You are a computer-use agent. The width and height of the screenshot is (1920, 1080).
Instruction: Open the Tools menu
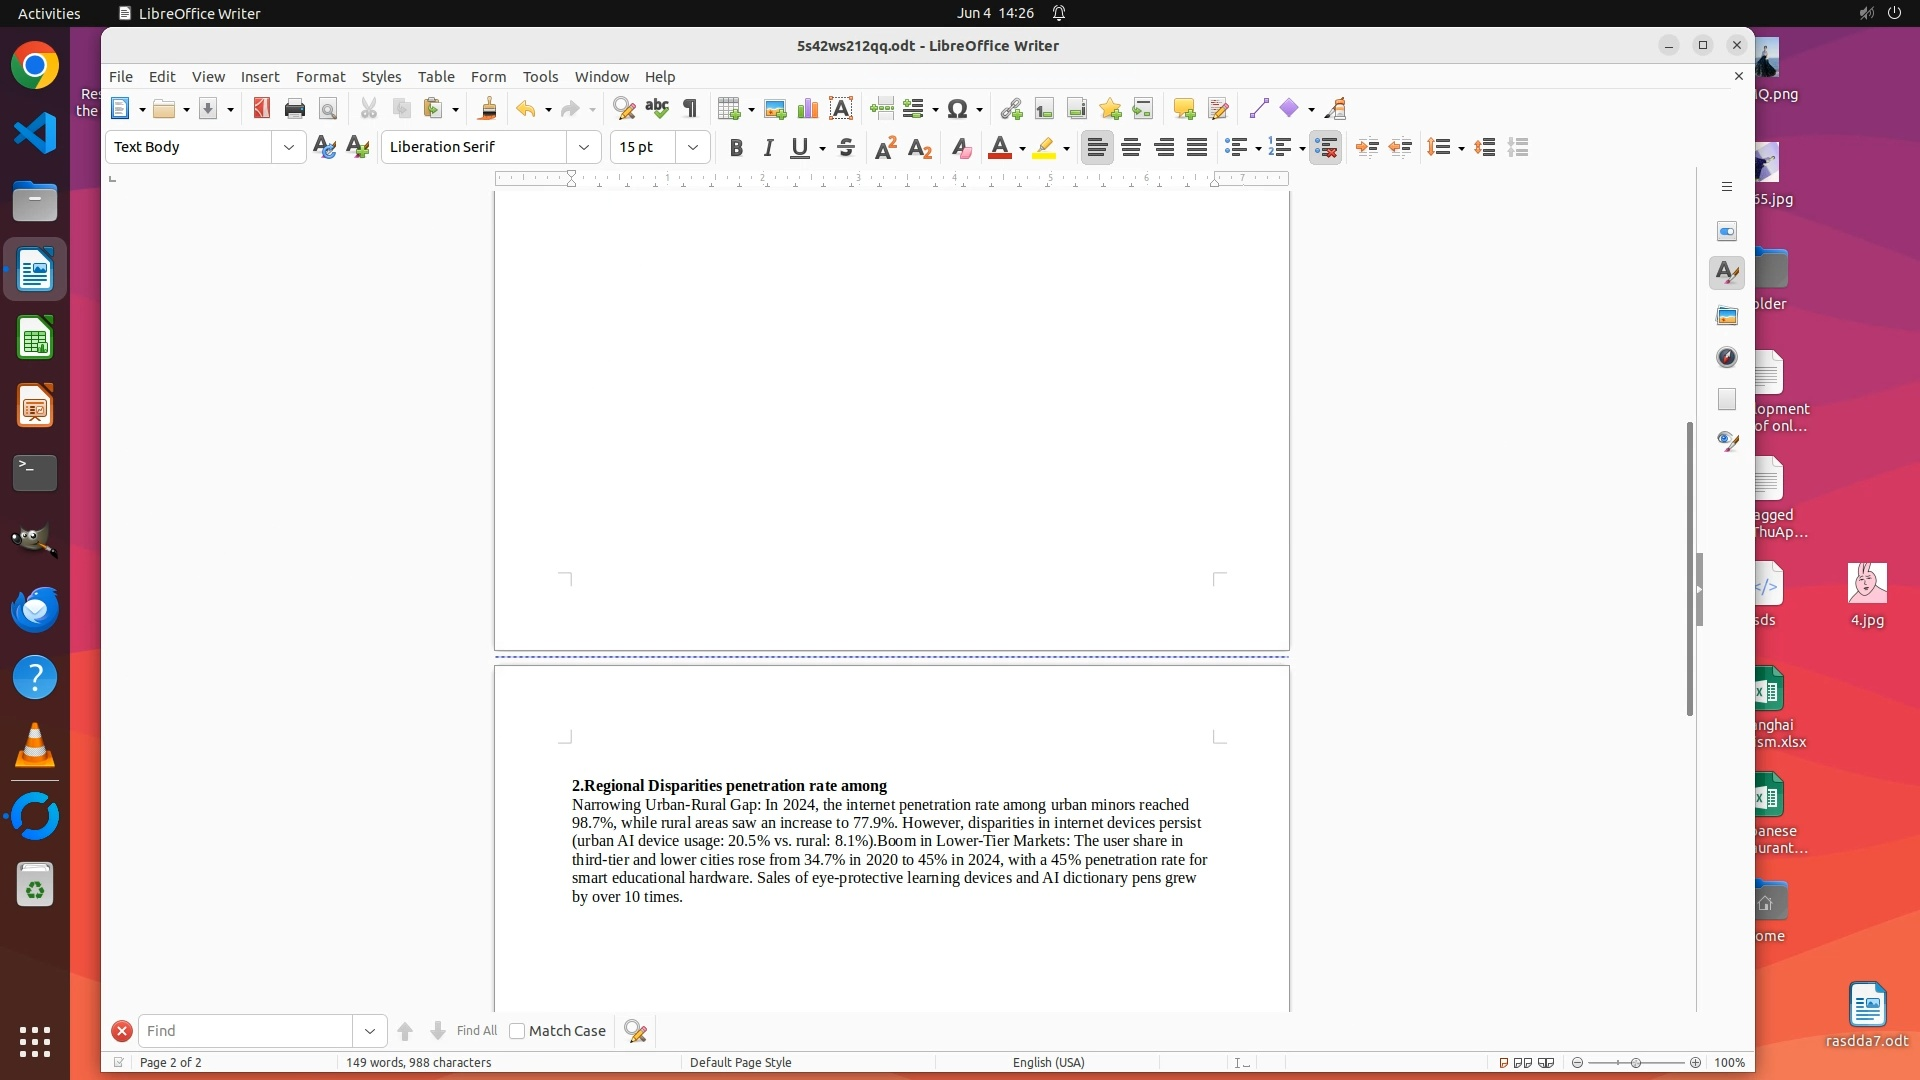540,77
